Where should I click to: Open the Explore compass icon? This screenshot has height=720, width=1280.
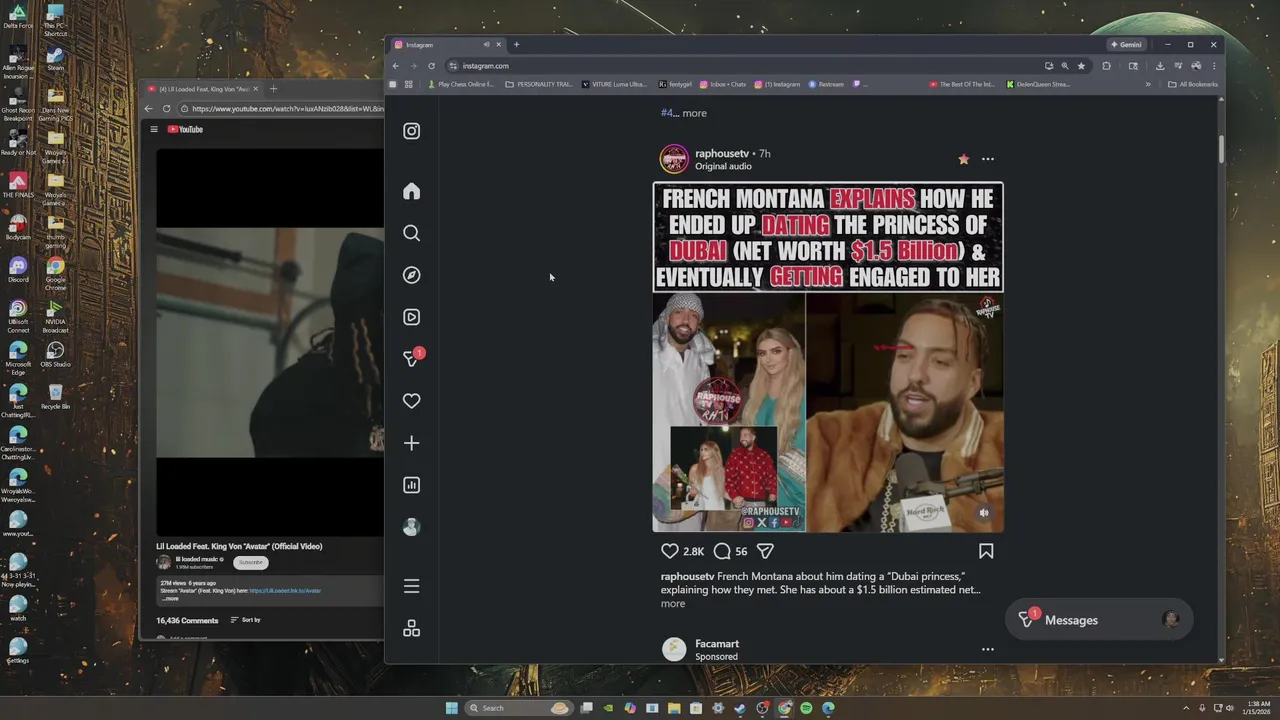click(411, 275)
